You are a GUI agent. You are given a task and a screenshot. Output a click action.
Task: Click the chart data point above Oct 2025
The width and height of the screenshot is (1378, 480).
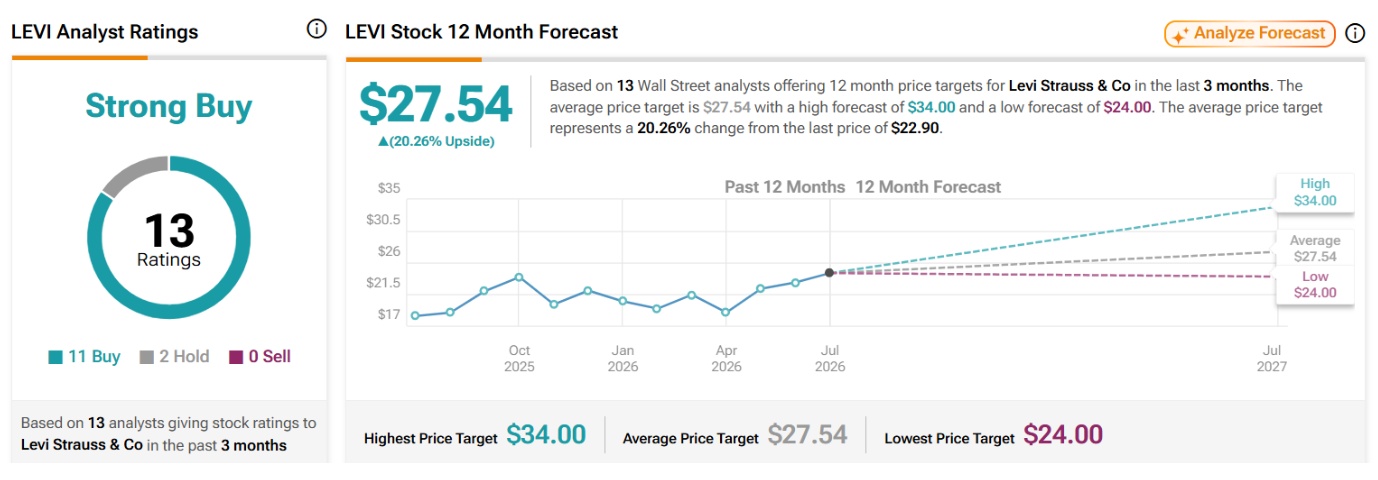click(519, 277)
